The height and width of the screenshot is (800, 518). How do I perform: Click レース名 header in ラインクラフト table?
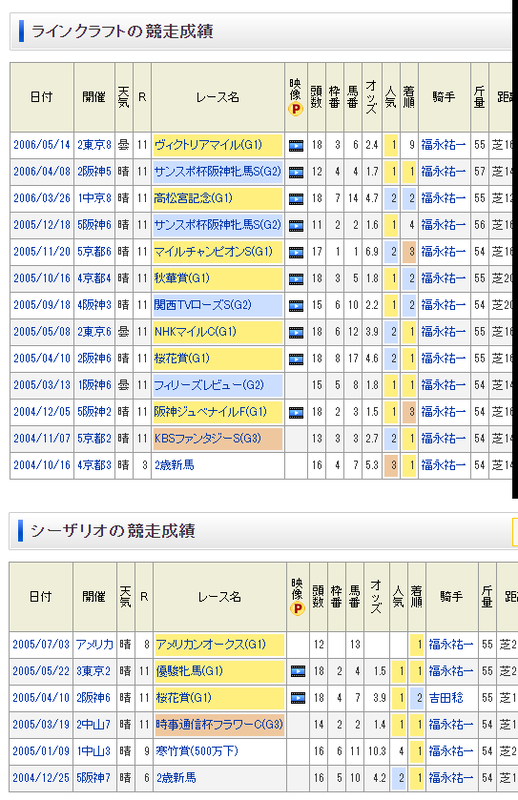218,97
